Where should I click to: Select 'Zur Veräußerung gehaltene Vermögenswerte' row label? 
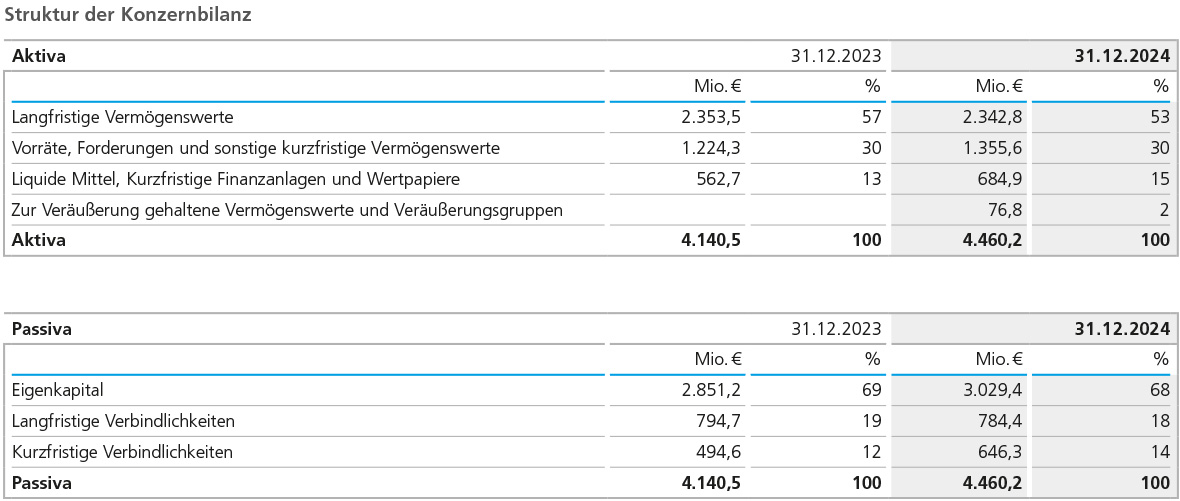(287, 210)
